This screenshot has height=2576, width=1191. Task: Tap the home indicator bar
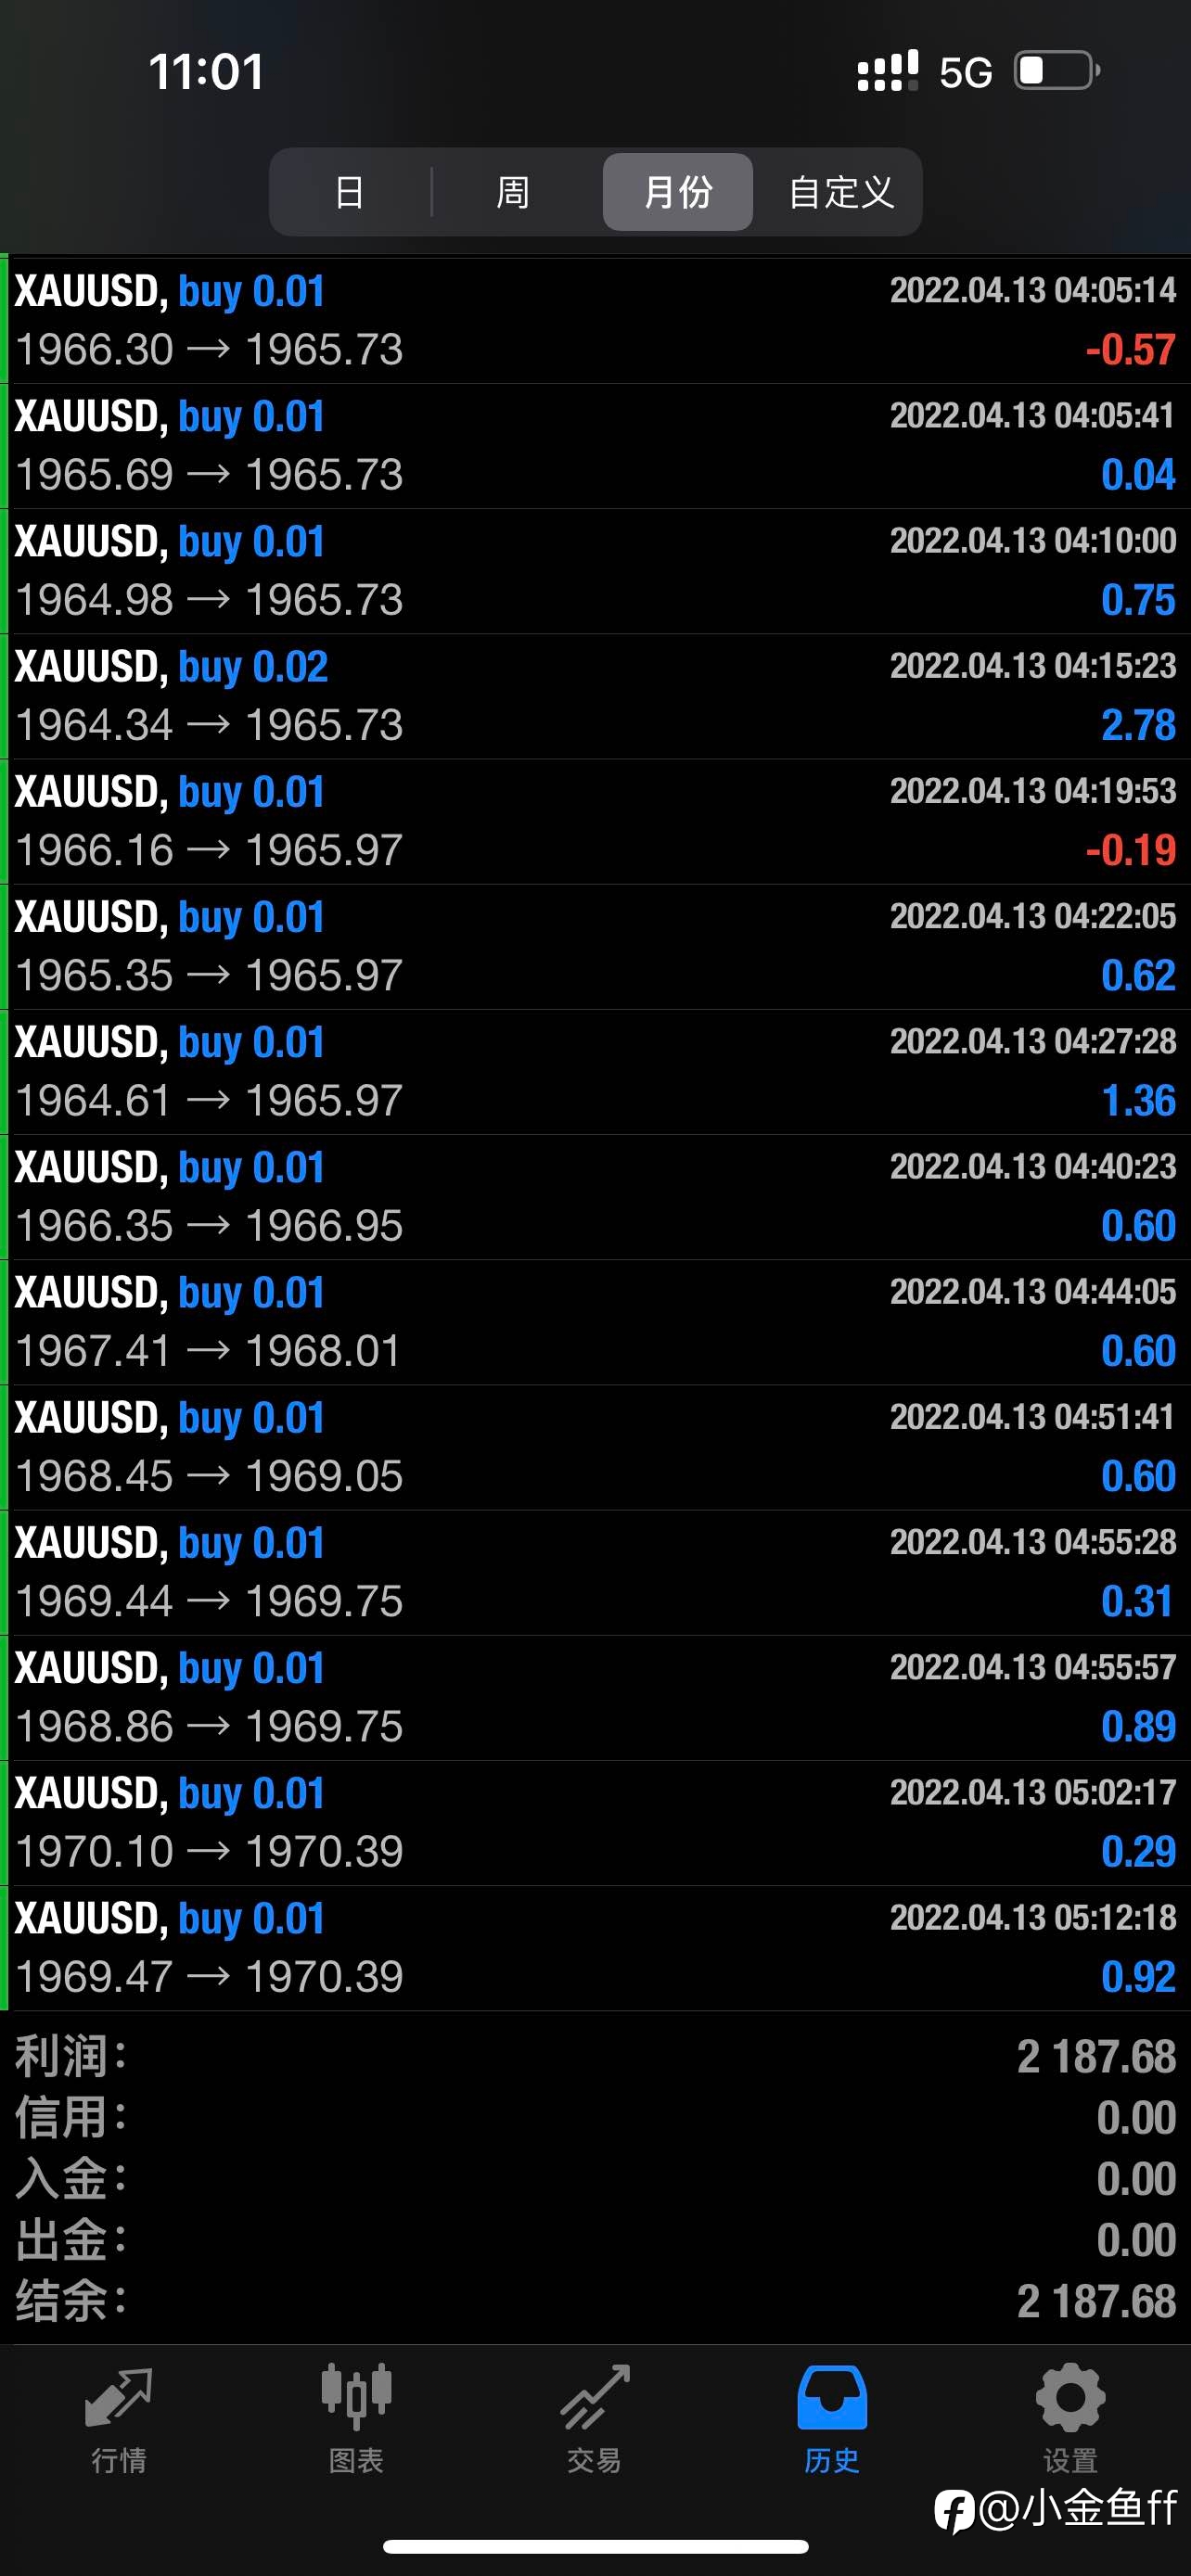pos(595,2546)
